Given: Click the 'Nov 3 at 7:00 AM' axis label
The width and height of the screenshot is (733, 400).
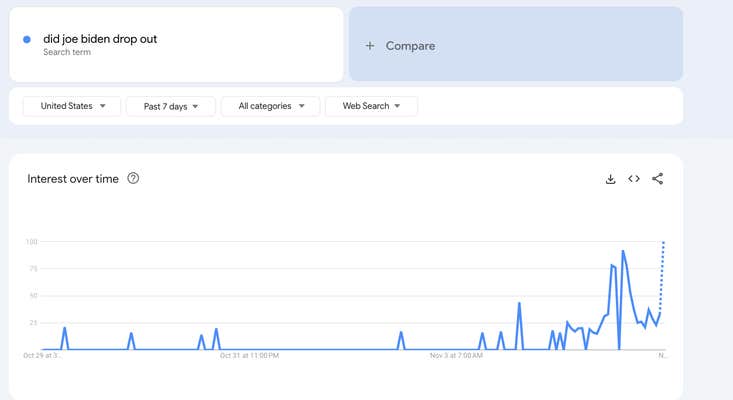Looking at the screenshot, I should [456, 355].
